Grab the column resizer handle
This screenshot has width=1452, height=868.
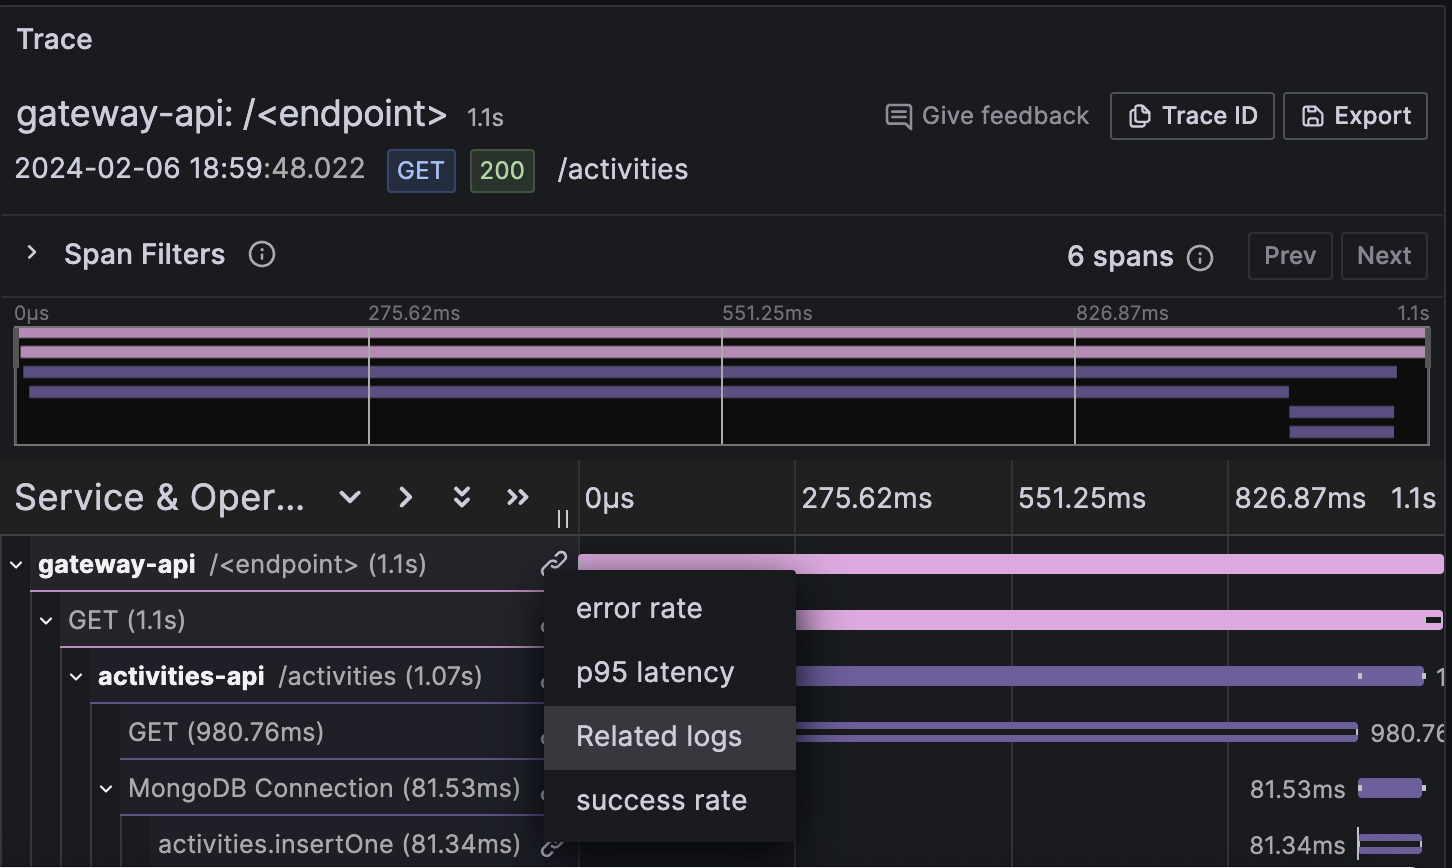click(563, 519)
